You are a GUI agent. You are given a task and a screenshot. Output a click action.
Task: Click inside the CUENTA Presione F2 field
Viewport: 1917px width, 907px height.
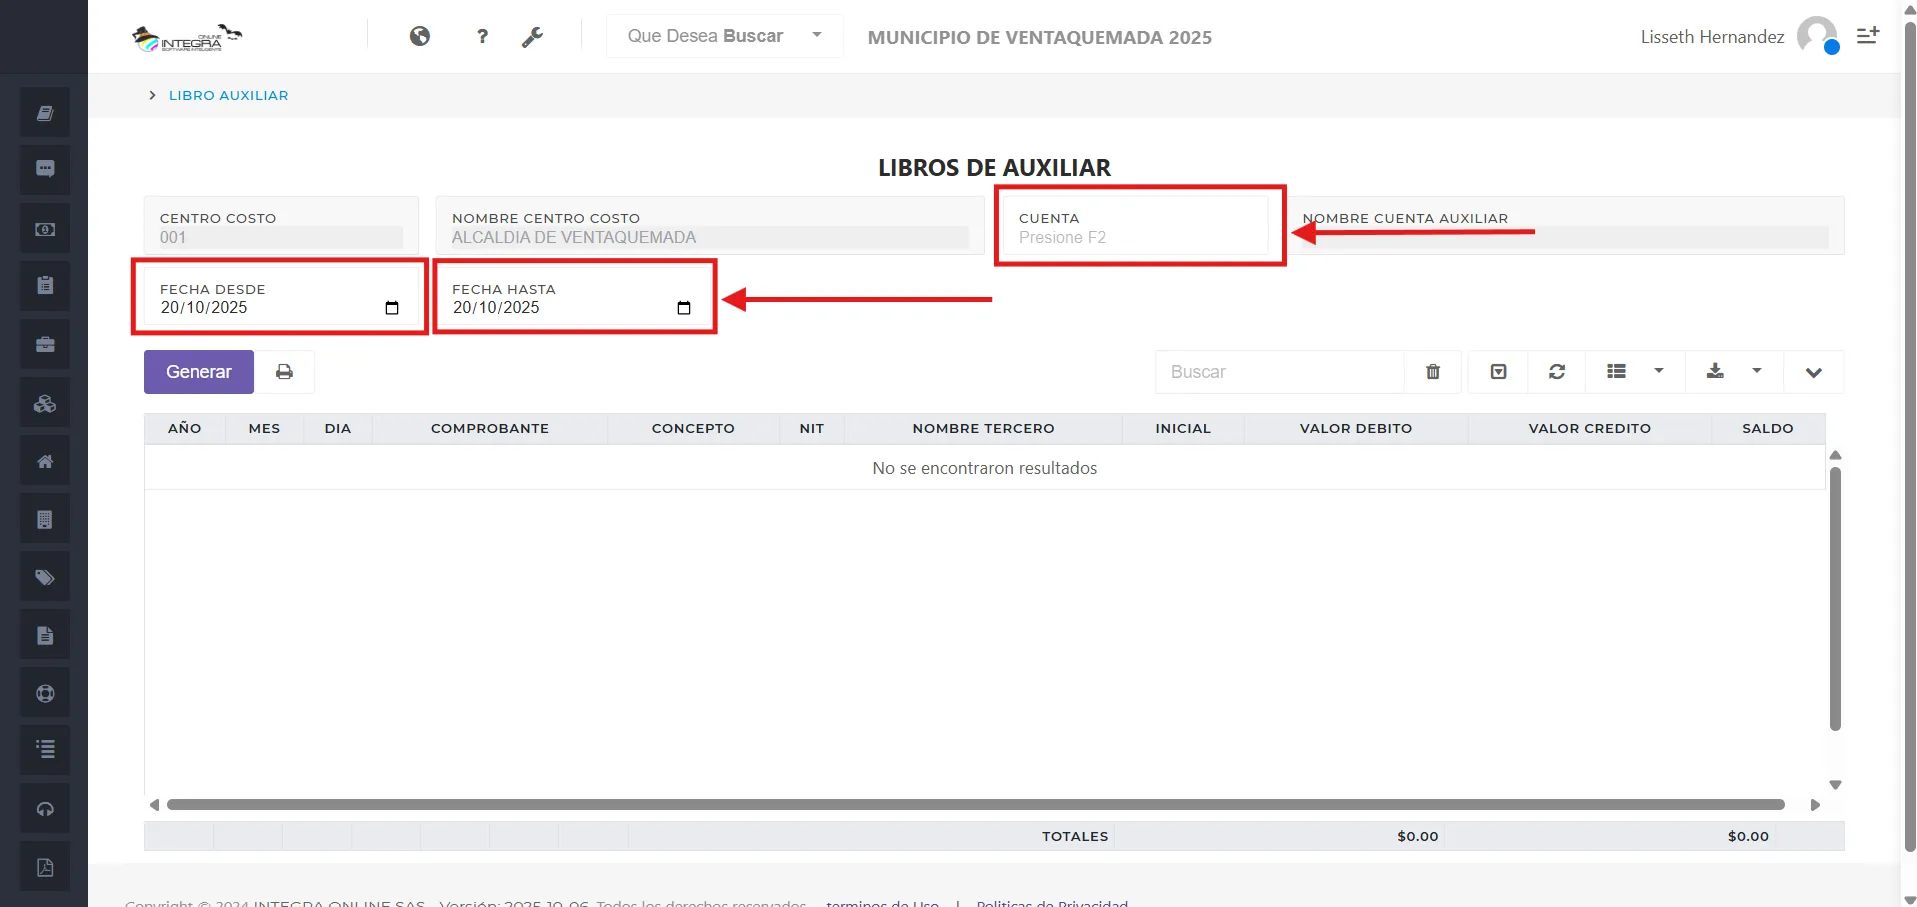tap(1139, 237)
